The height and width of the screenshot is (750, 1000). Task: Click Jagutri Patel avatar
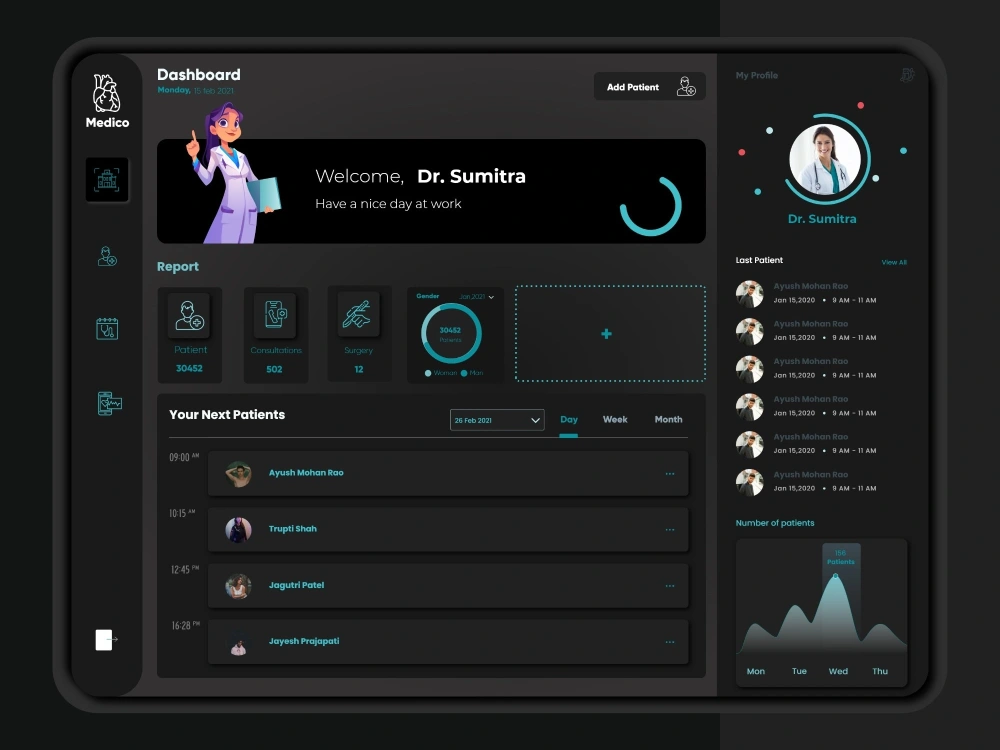(239, 586)
